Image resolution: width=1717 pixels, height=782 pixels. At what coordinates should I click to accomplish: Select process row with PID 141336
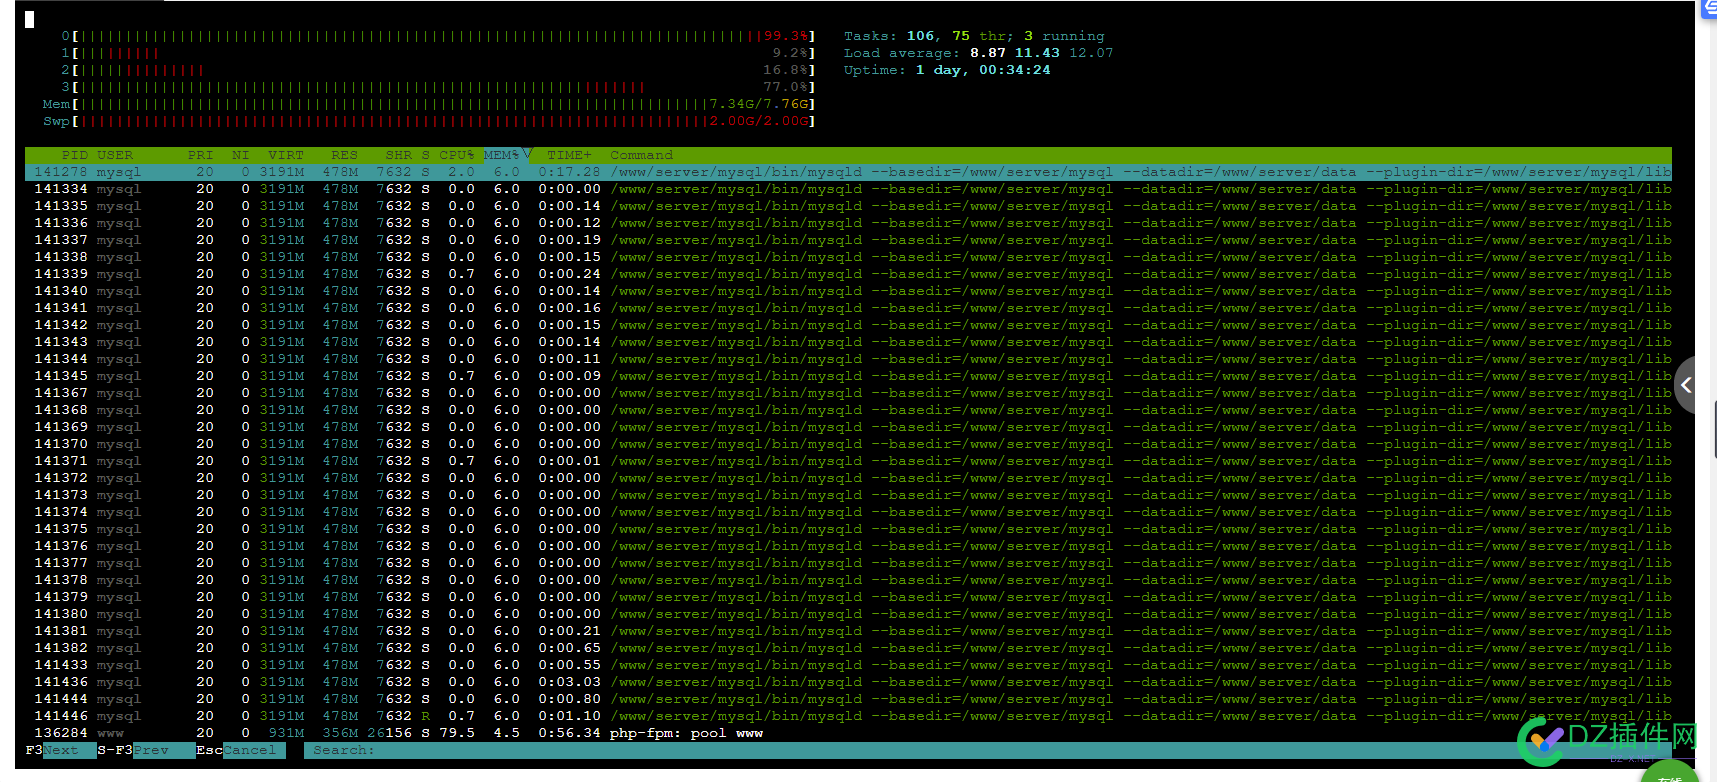coord(848,223)
